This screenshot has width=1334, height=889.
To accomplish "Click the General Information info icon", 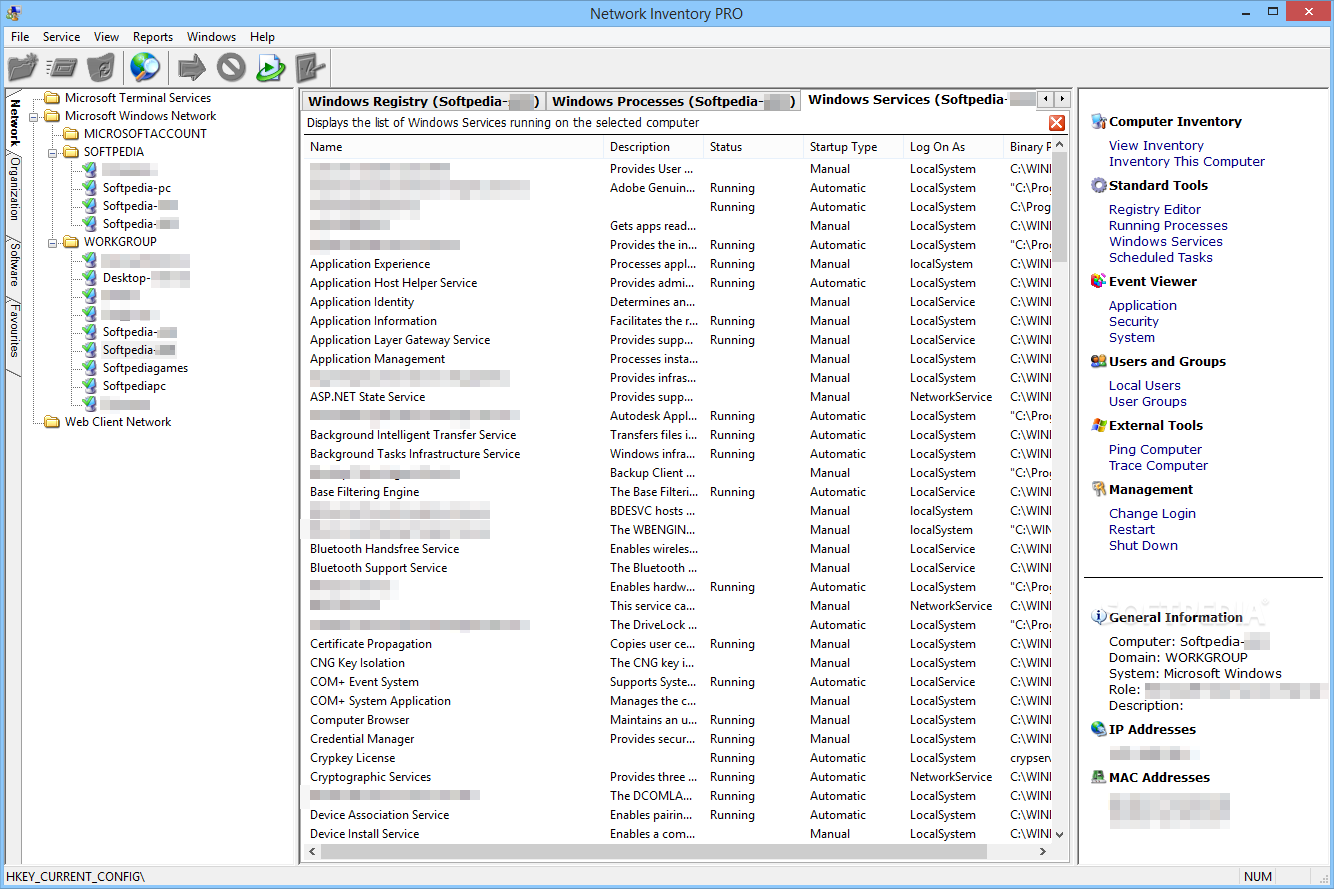I will [1099, 617].
